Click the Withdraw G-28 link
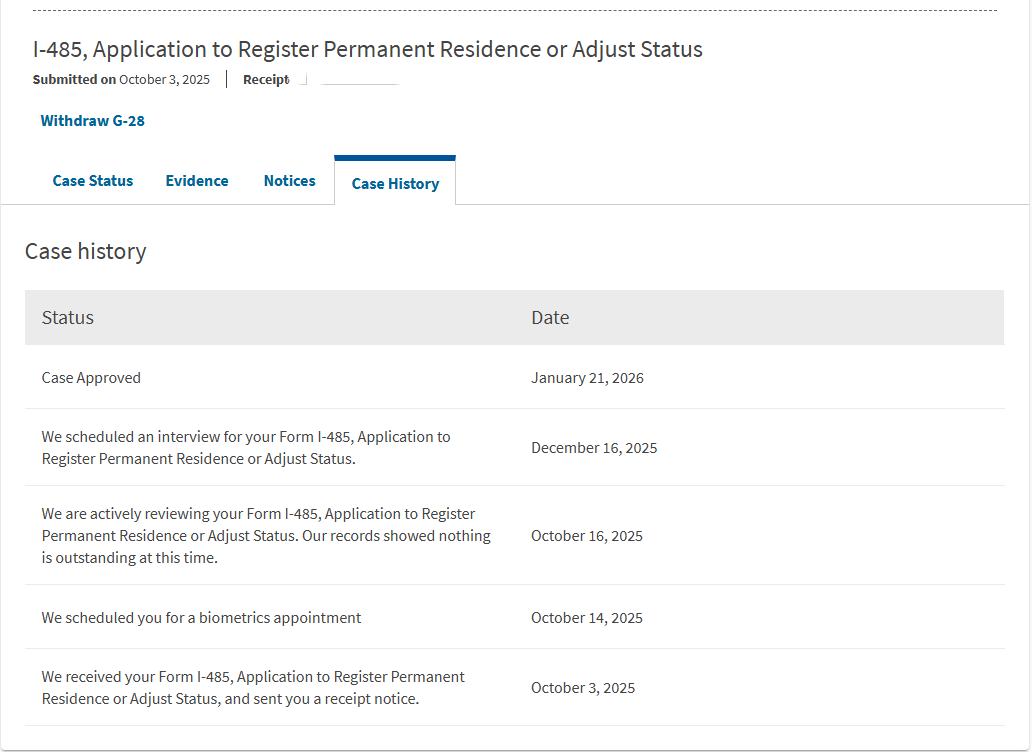Viewport: 1032px width, 752px height. click(93, 121)
